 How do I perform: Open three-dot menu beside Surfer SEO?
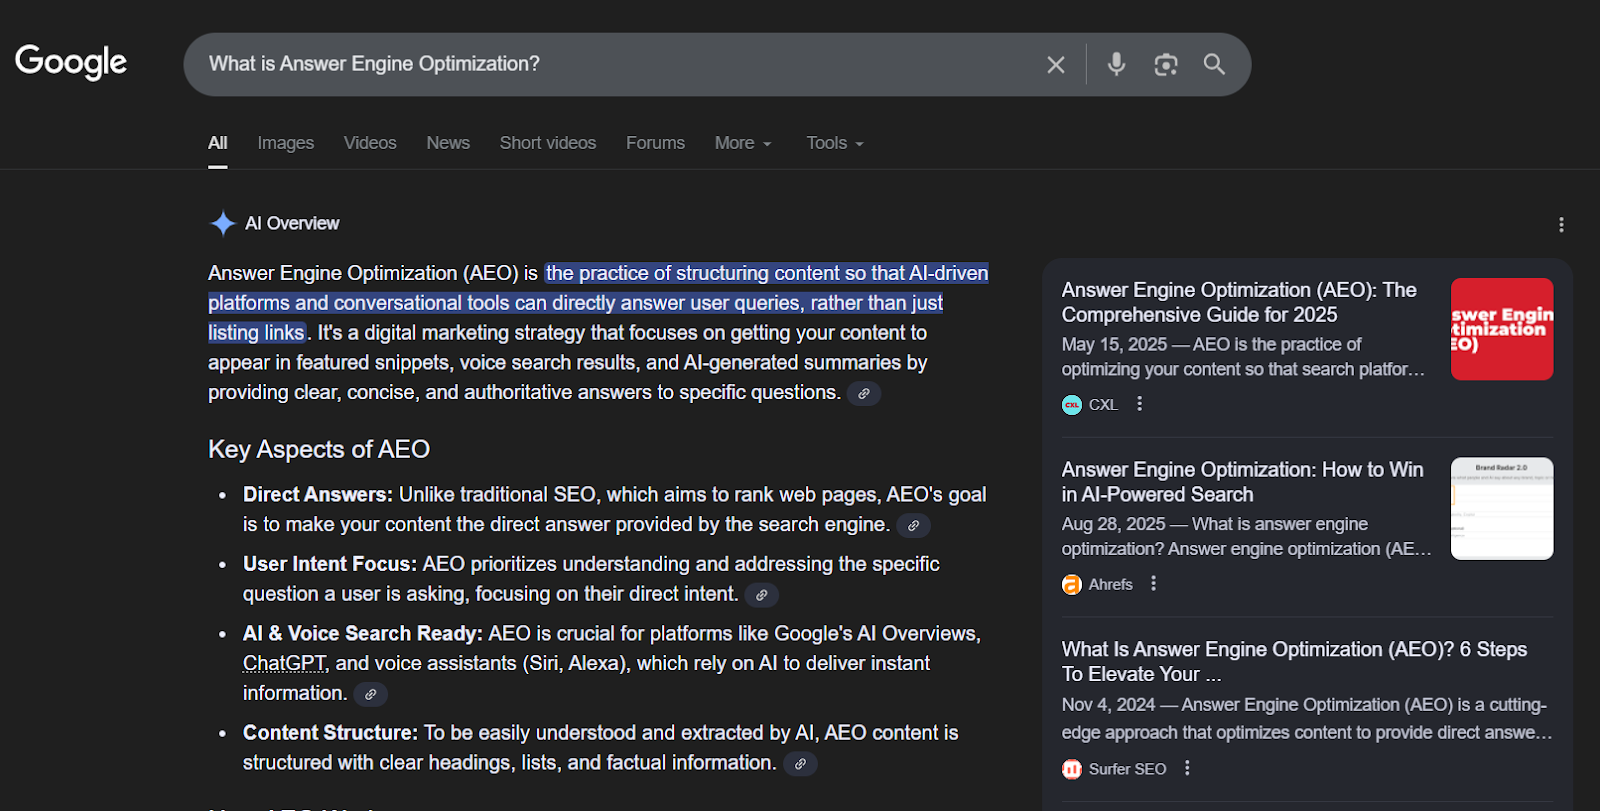coord(1187,769)
